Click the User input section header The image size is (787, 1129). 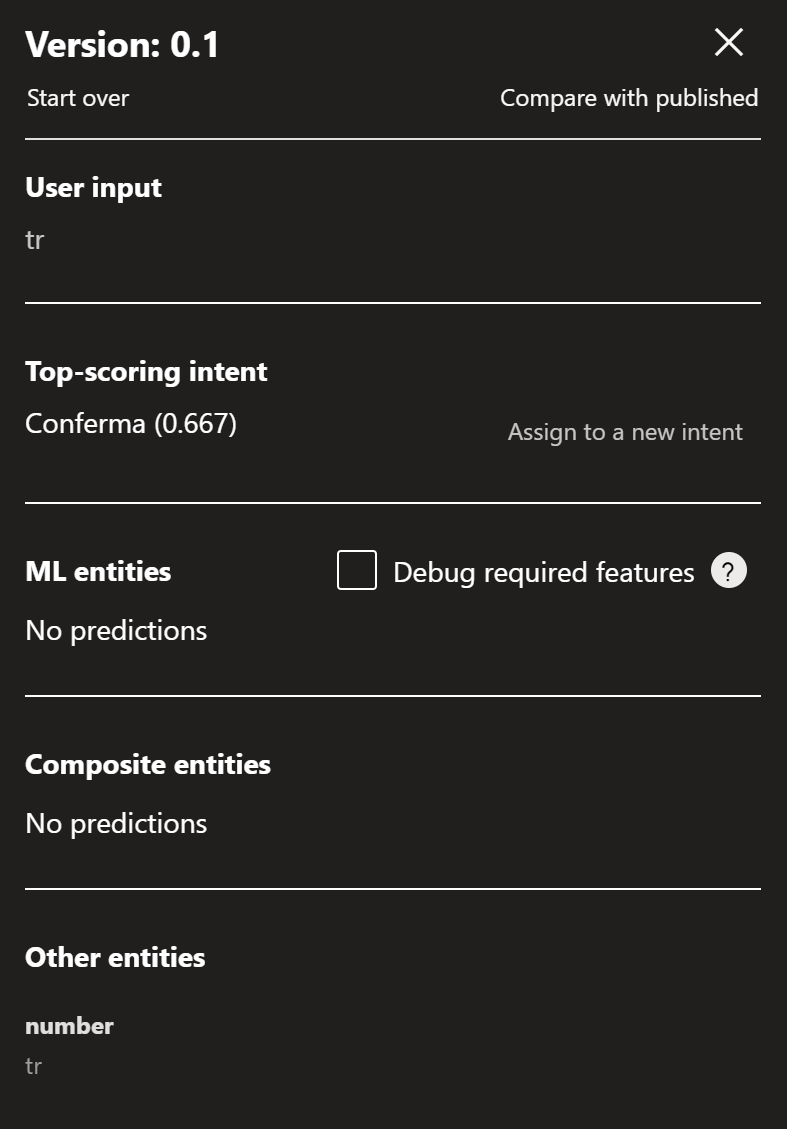click(93, 187)
